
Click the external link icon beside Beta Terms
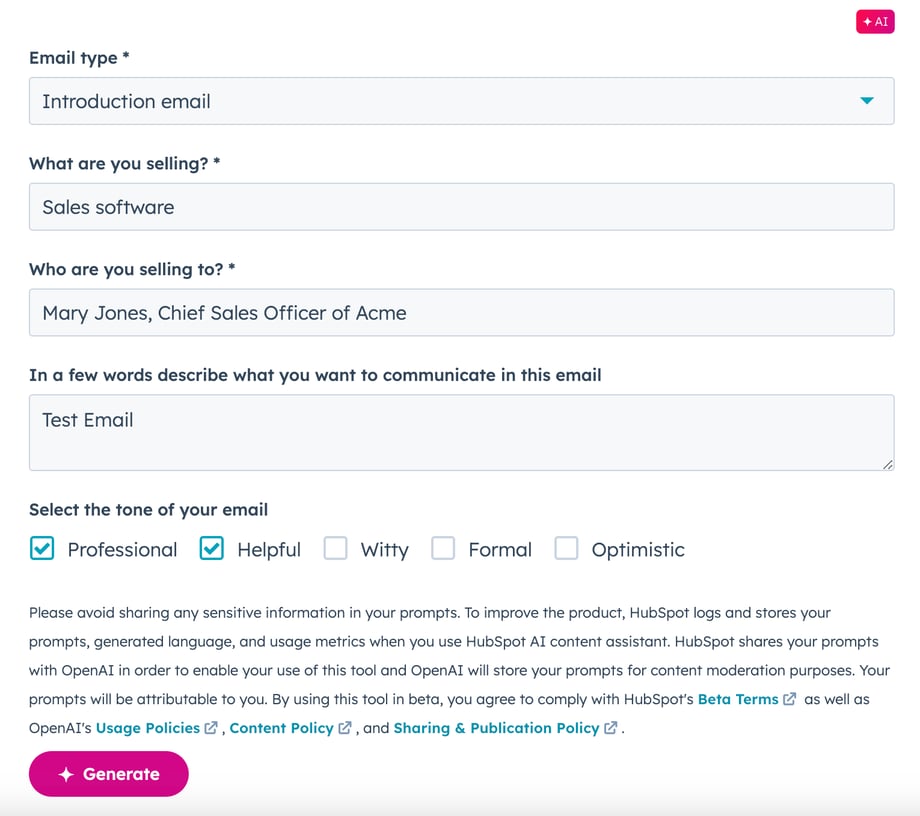(x=789, y=699)
